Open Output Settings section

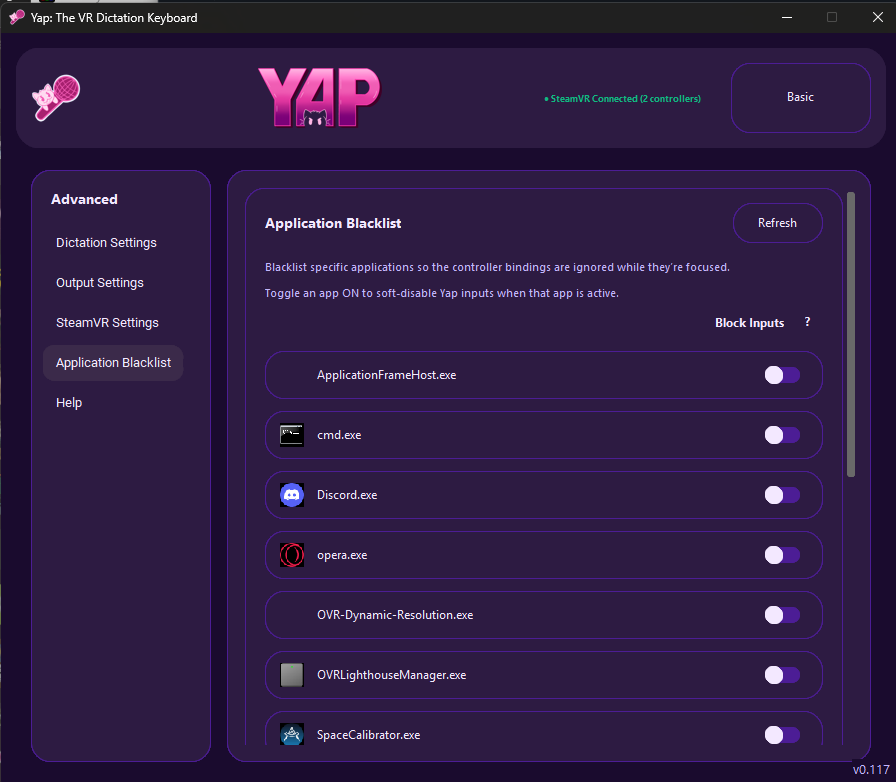[100, 282]
